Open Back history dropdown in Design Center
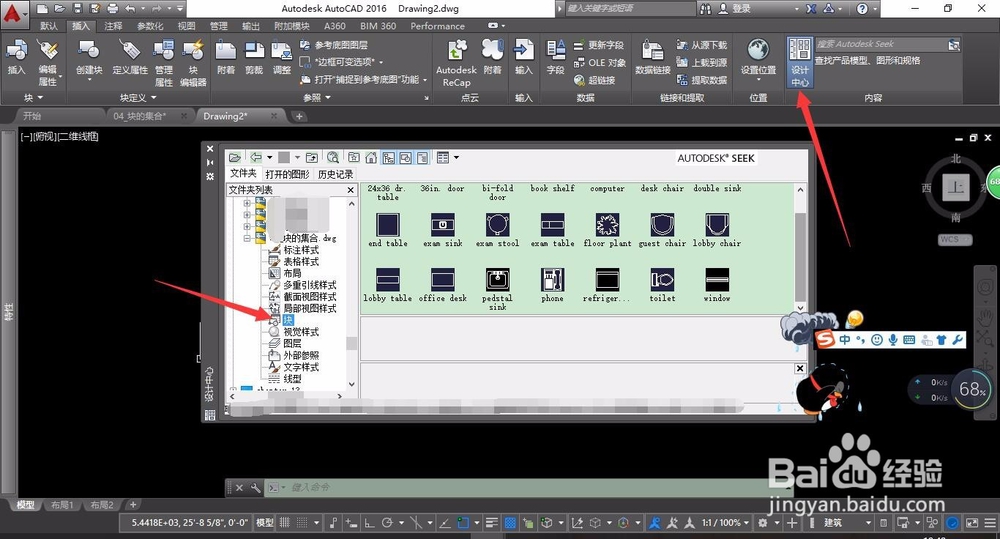1000x539 pixels. pos(270,158)
